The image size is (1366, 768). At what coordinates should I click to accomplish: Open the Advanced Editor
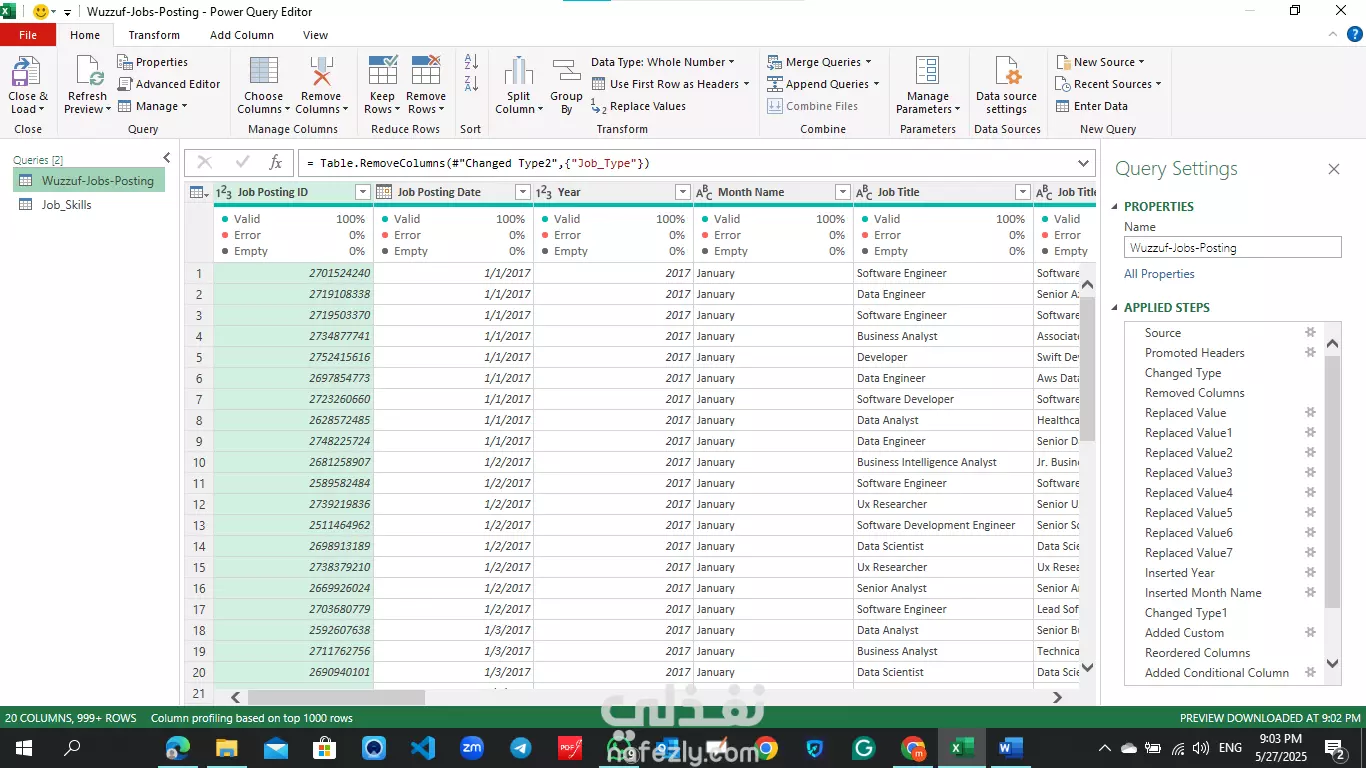tap(169, 84)
